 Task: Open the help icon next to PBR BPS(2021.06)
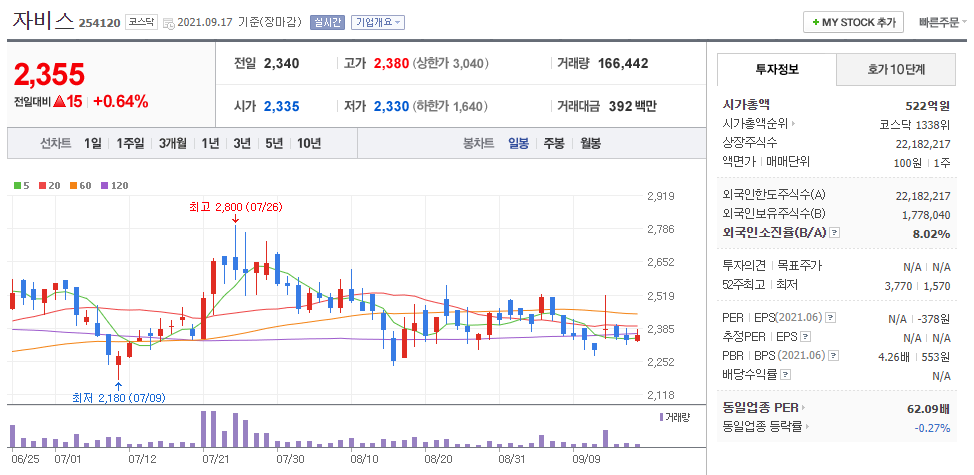coord(834,356)
